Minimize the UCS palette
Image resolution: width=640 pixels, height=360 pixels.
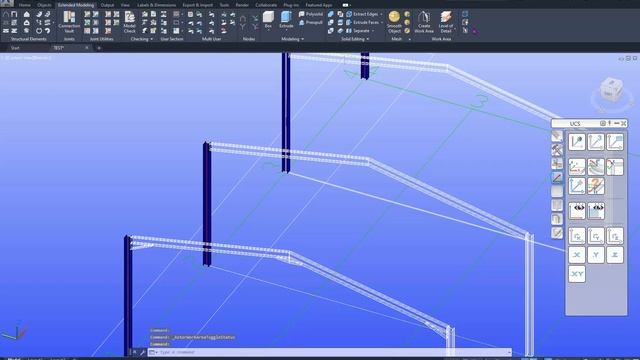(616, 123)
